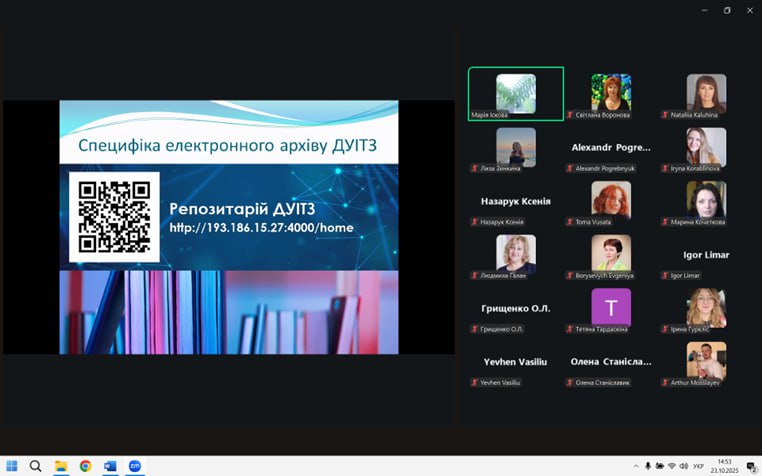Show hidden system tray icons chevron

point(636,466)
